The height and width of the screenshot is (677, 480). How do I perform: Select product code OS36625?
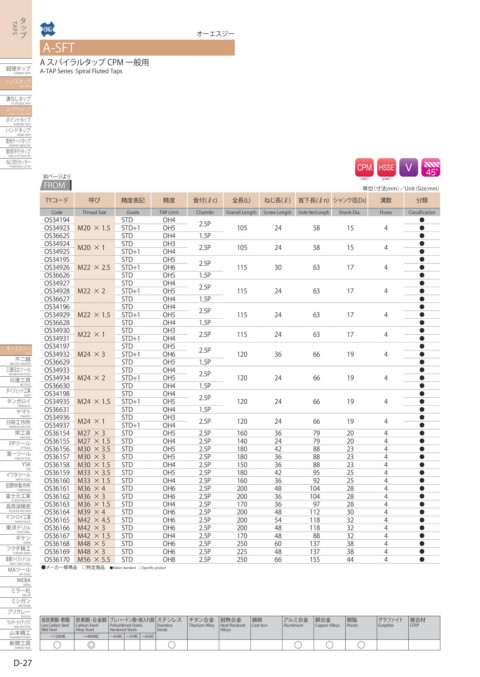click(57, 236)
